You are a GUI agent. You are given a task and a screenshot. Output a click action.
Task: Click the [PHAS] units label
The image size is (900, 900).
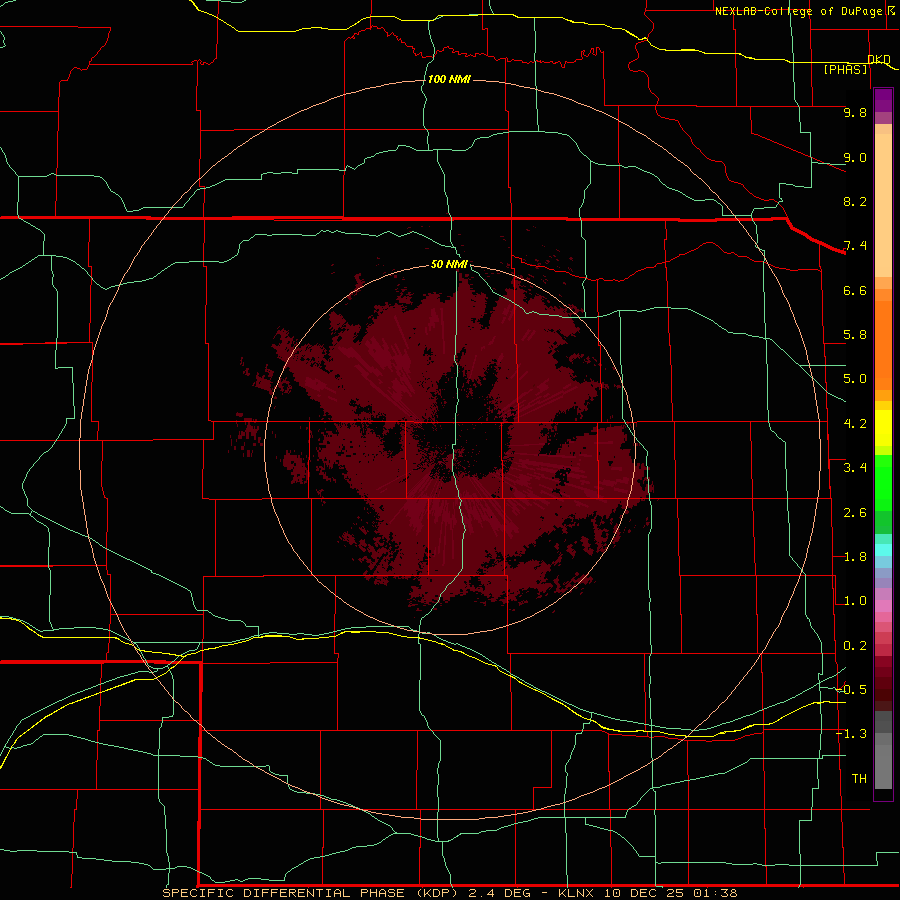[846, 69]
